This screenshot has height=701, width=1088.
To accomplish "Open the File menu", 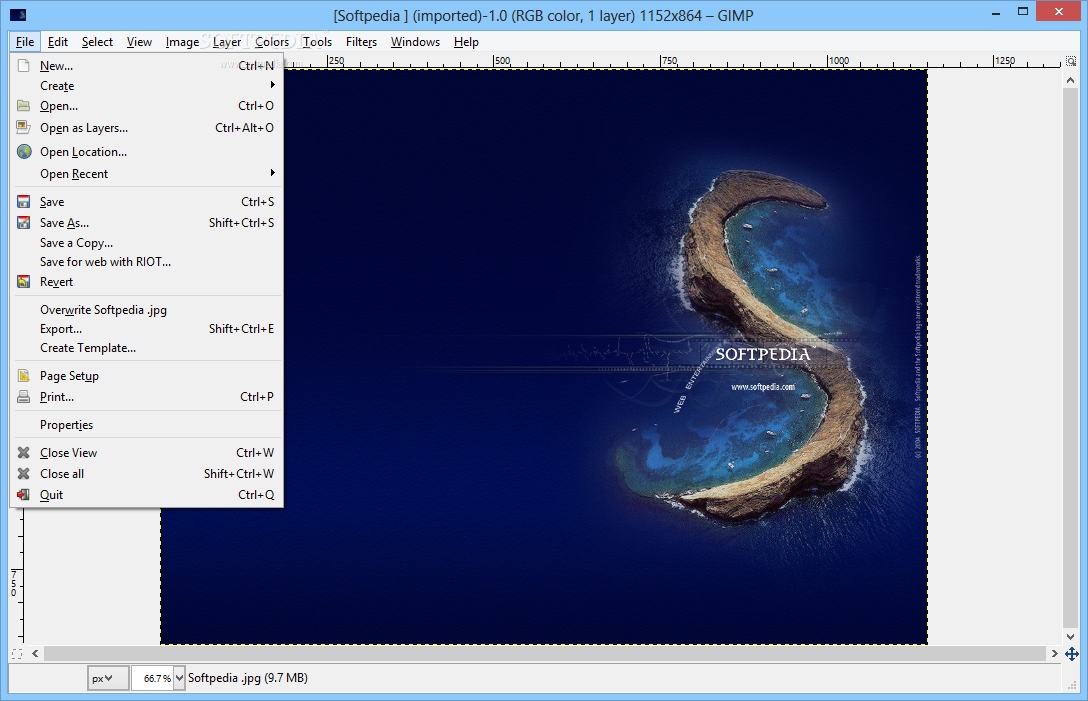I will pyautogui.click(x=25, y=42).
